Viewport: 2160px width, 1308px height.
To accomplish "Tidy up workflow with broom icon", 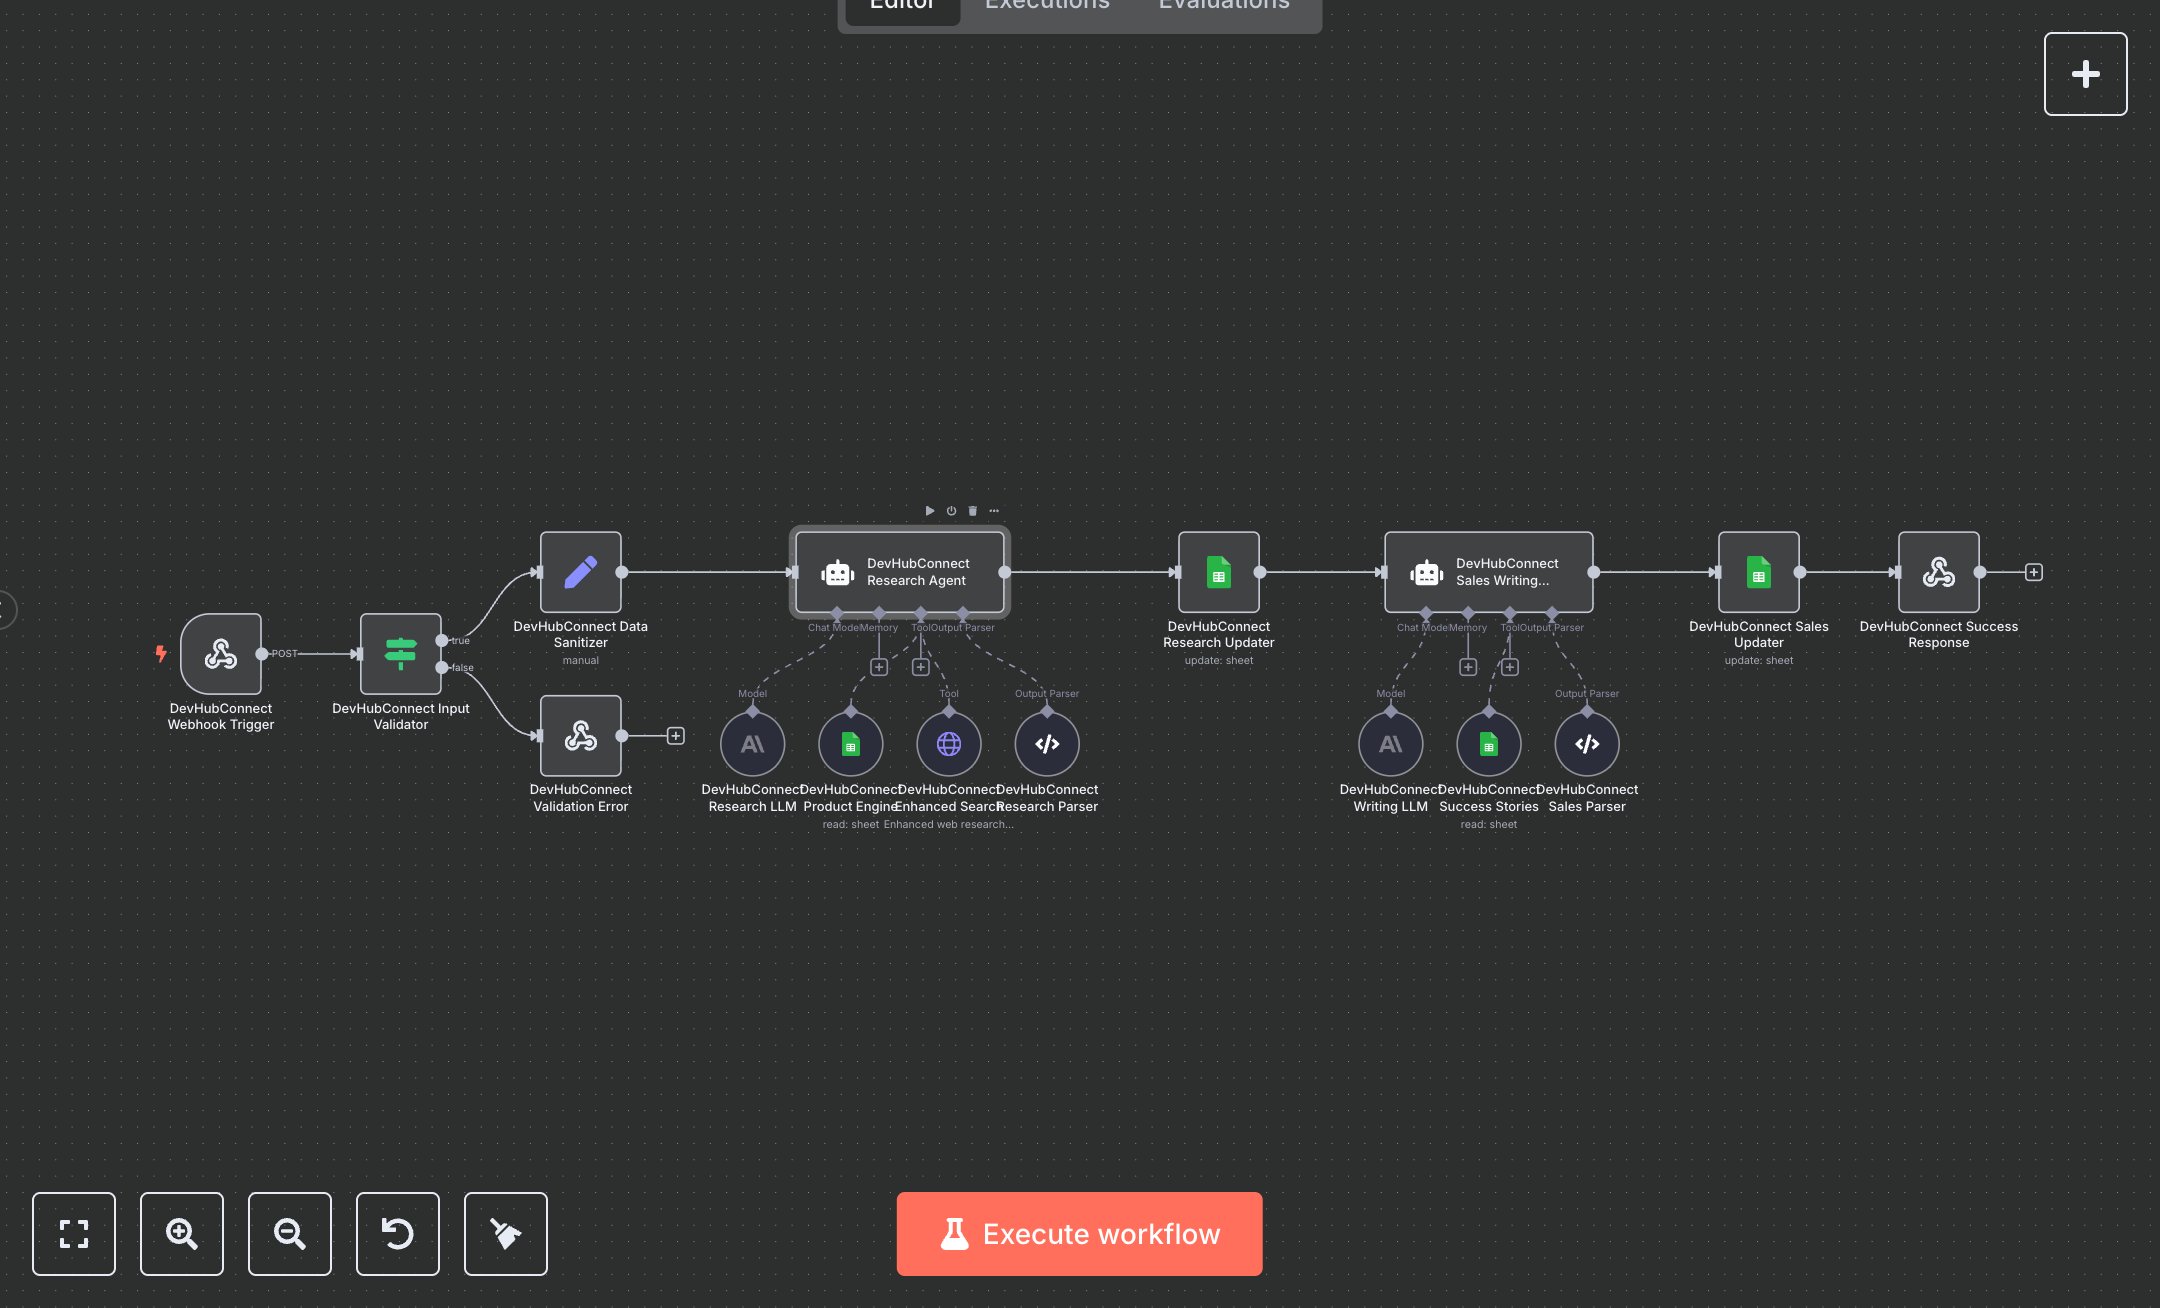I will click(506, 1234).
